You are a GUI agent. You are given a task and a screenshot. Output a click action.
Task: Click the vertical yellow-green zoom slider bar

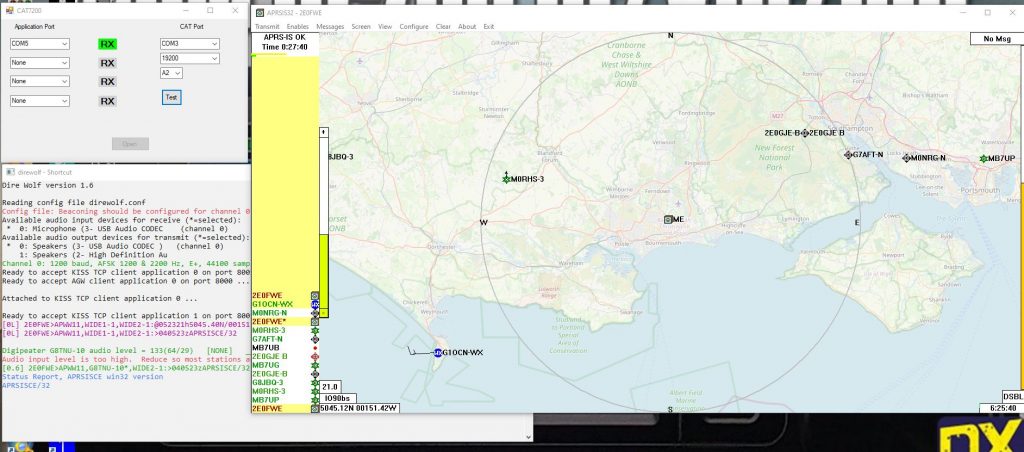pyautogui.click(x=324, y=276)
